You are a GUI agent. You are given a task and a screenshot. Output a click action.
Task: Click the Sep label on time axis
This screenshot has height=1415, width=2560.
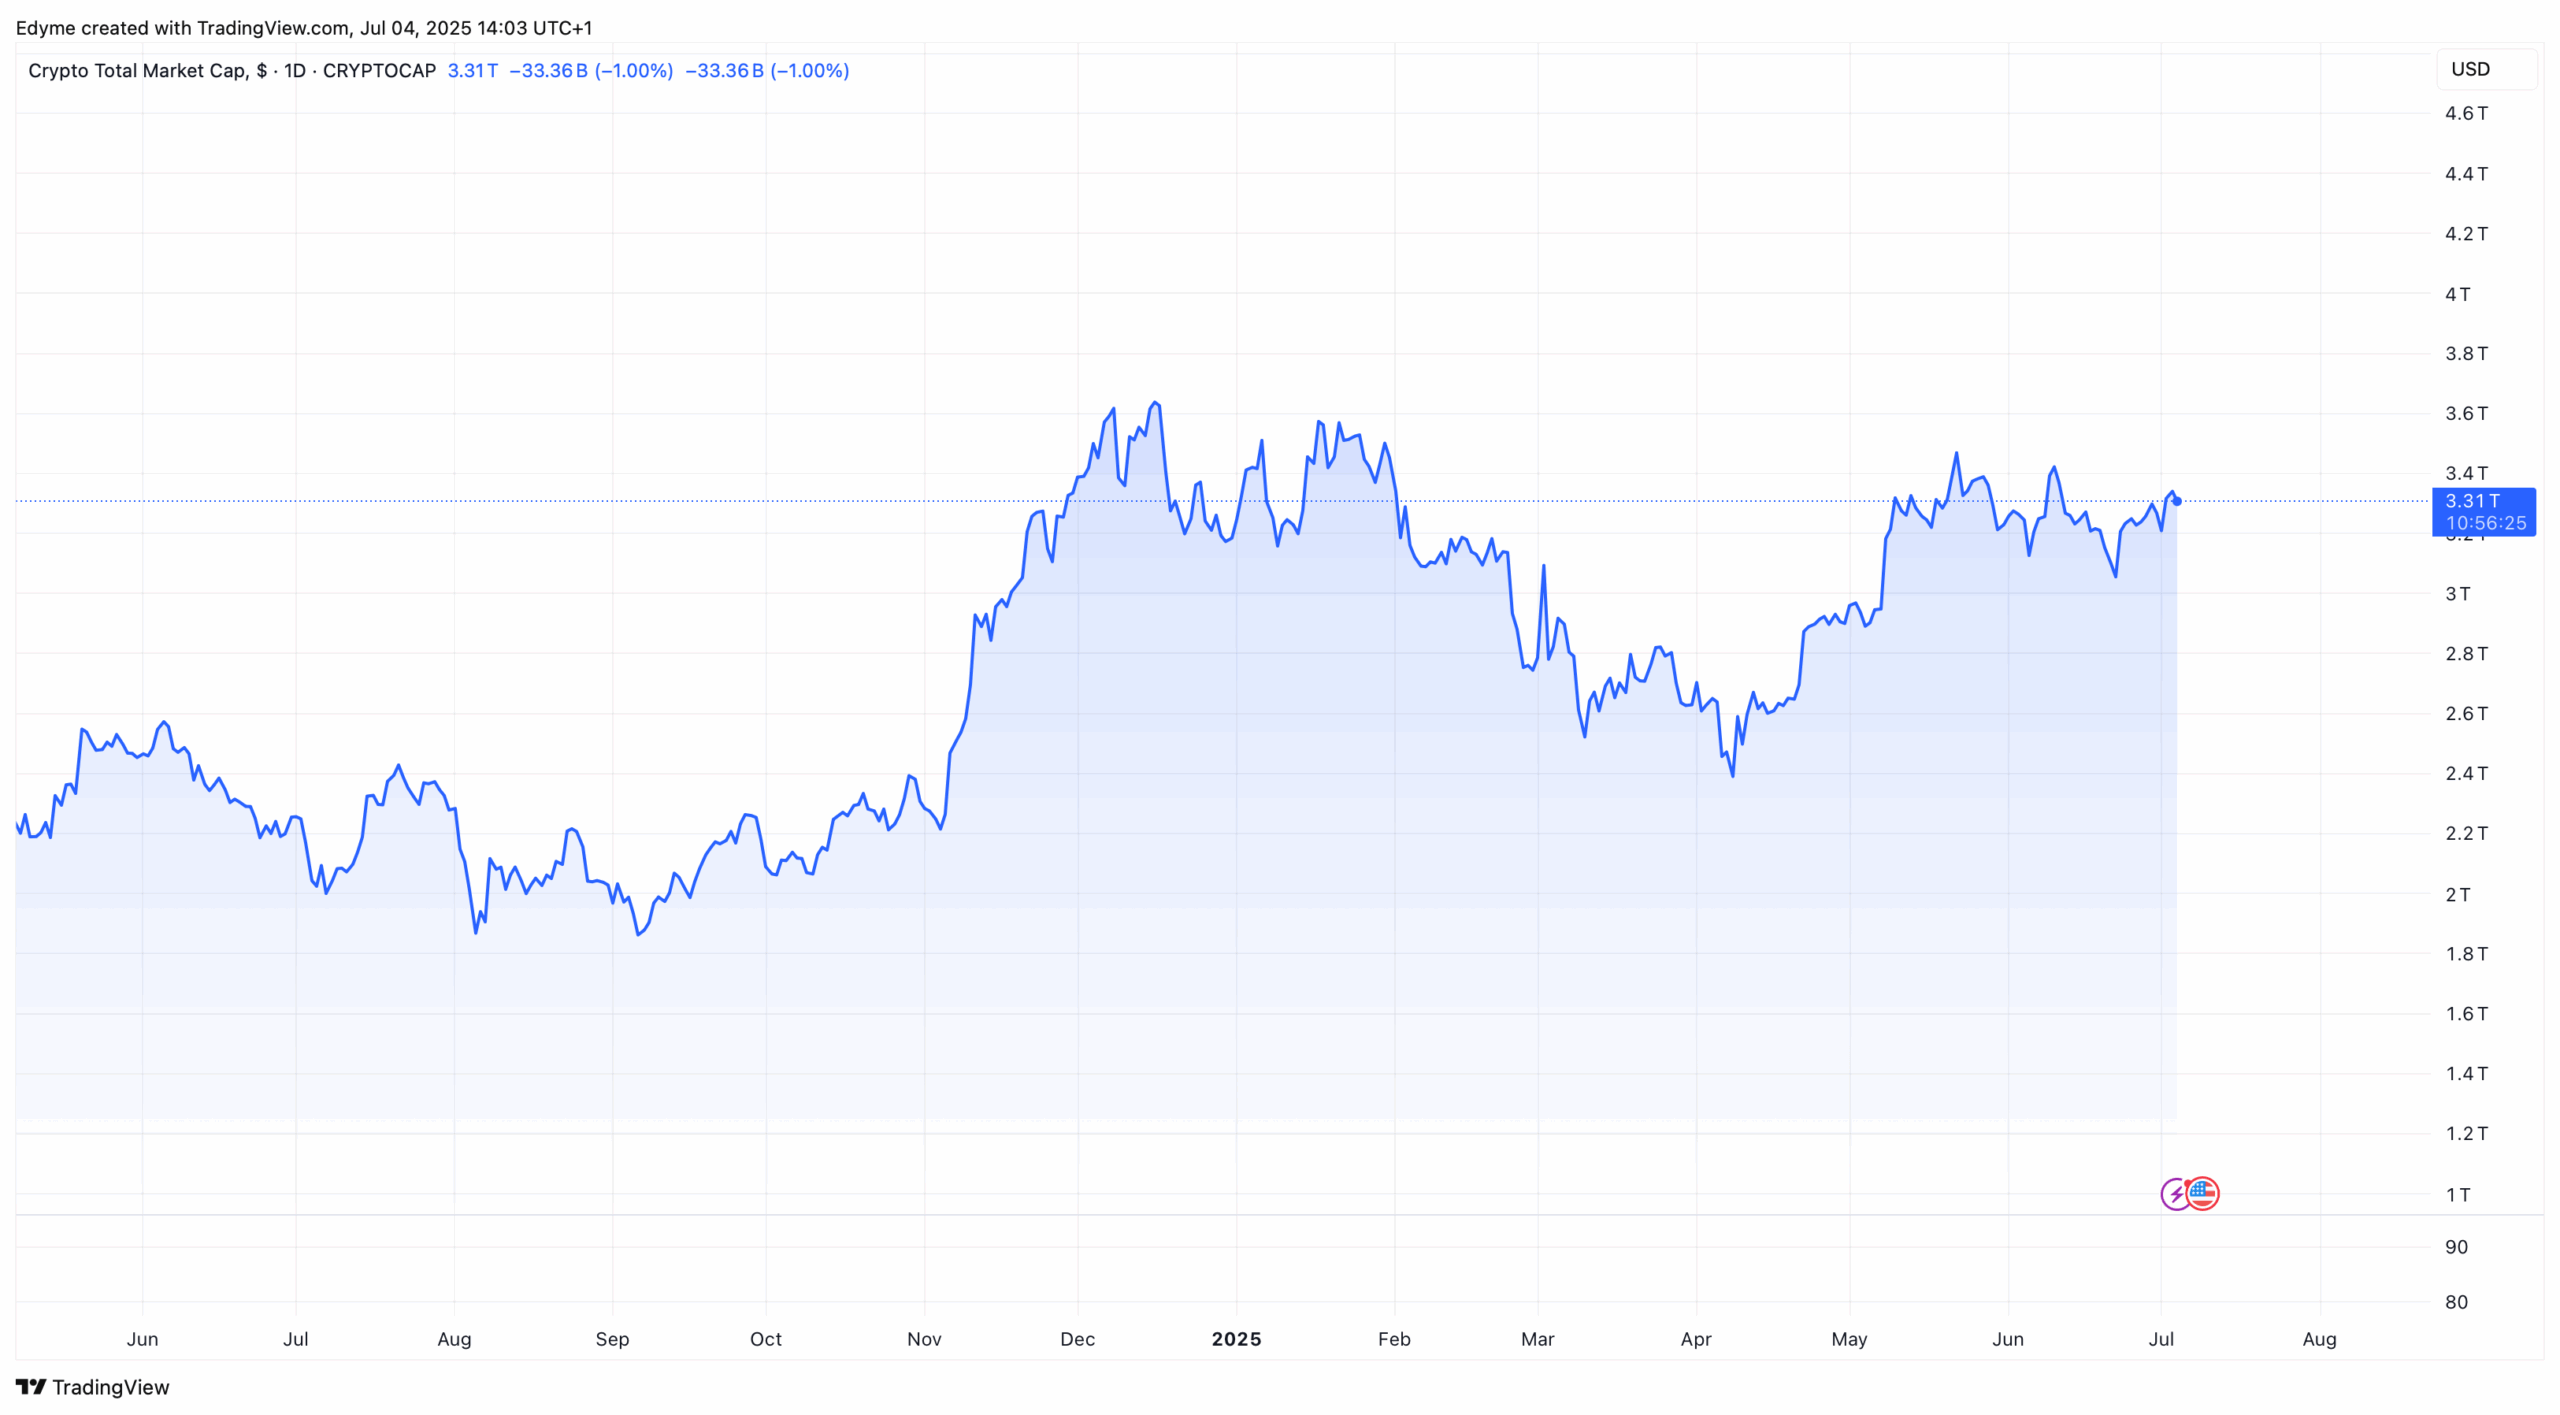point(612,1339)
